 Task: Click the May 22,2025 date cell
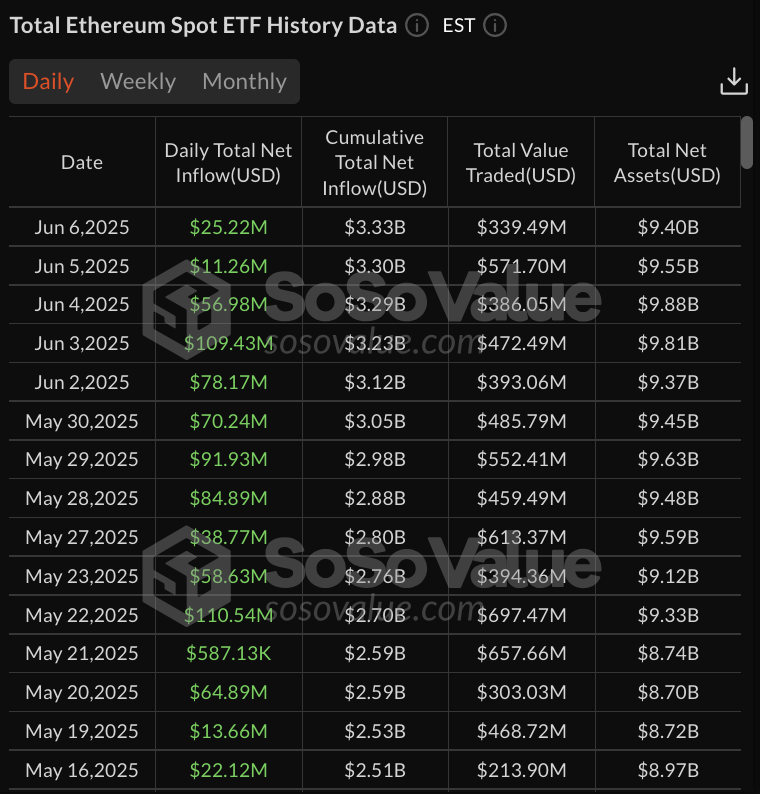pyautogui.click(x=82, y=615)
